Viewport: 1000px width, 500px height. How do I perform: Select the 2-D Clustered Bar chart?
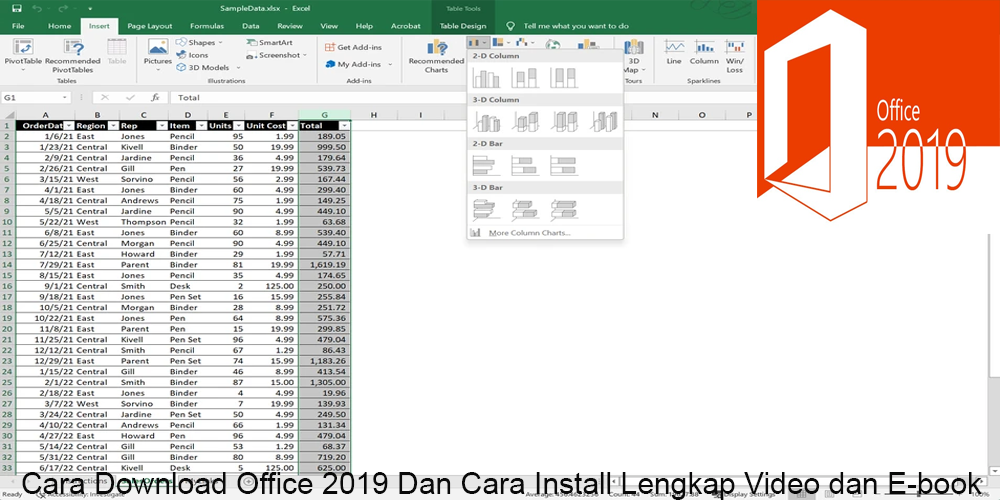(x=486, y=165)
